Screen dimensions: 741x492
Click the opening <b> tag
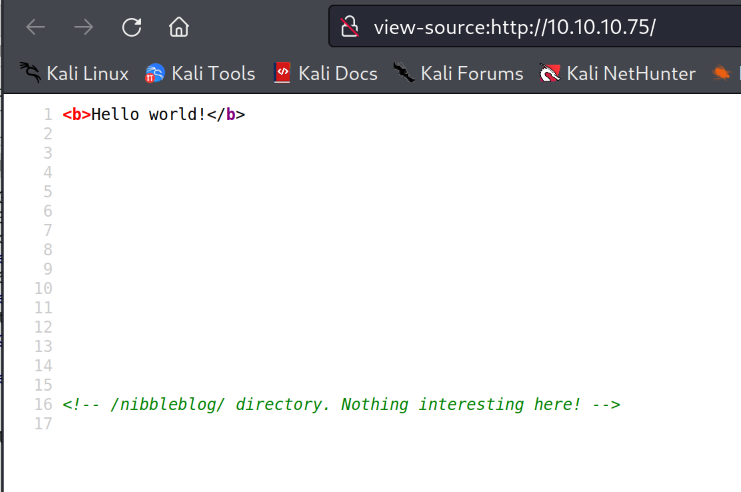(x=76, y=114)
